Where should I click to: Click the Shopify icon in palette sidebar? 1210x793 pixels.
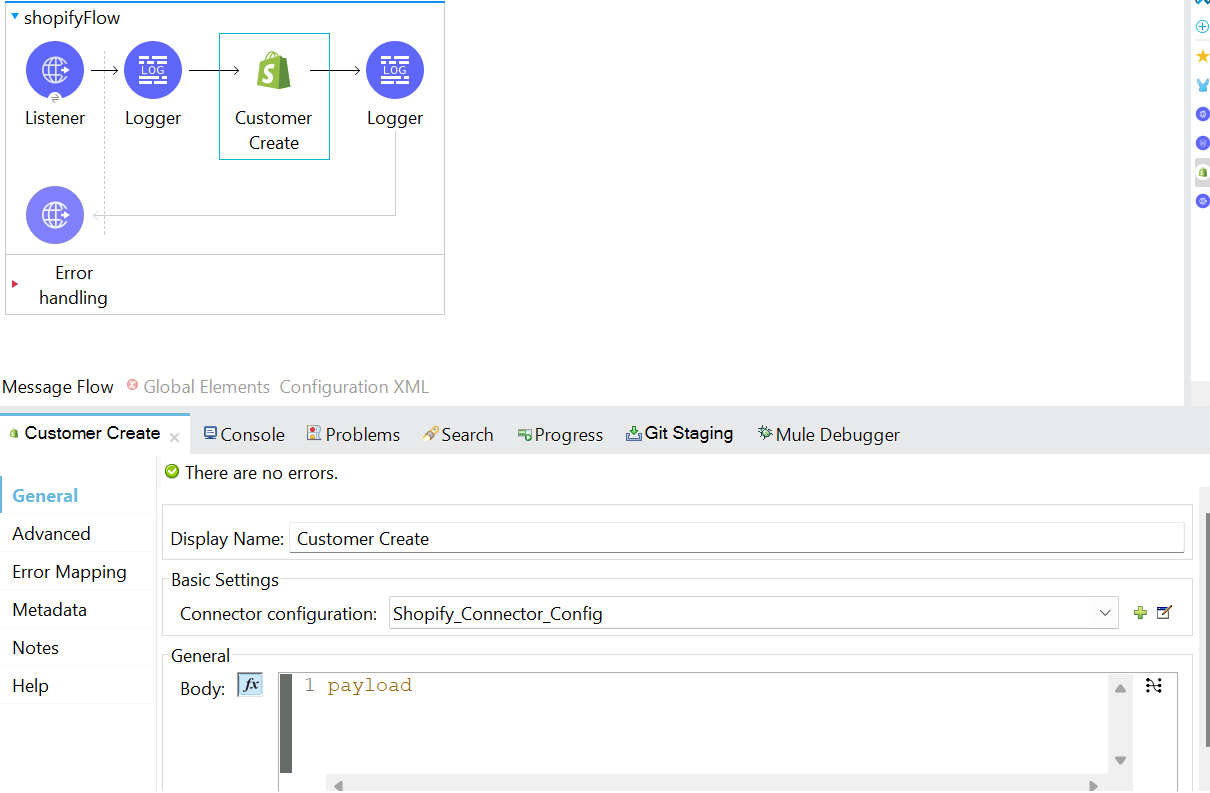pyautogui.click(x=1202, y=173)
